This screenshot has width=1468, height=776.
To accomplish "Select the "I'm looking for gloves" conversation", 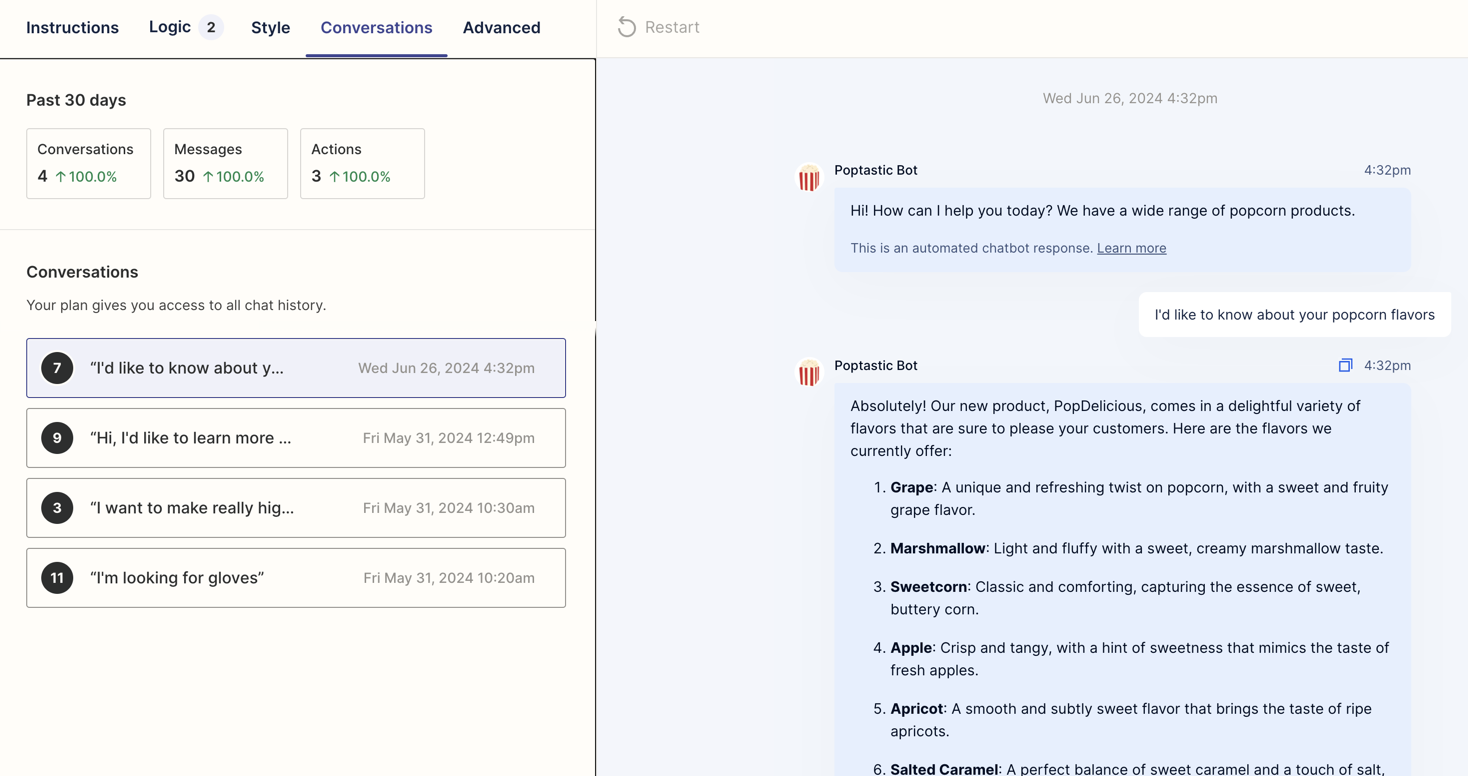I will [x=296, y=577].
